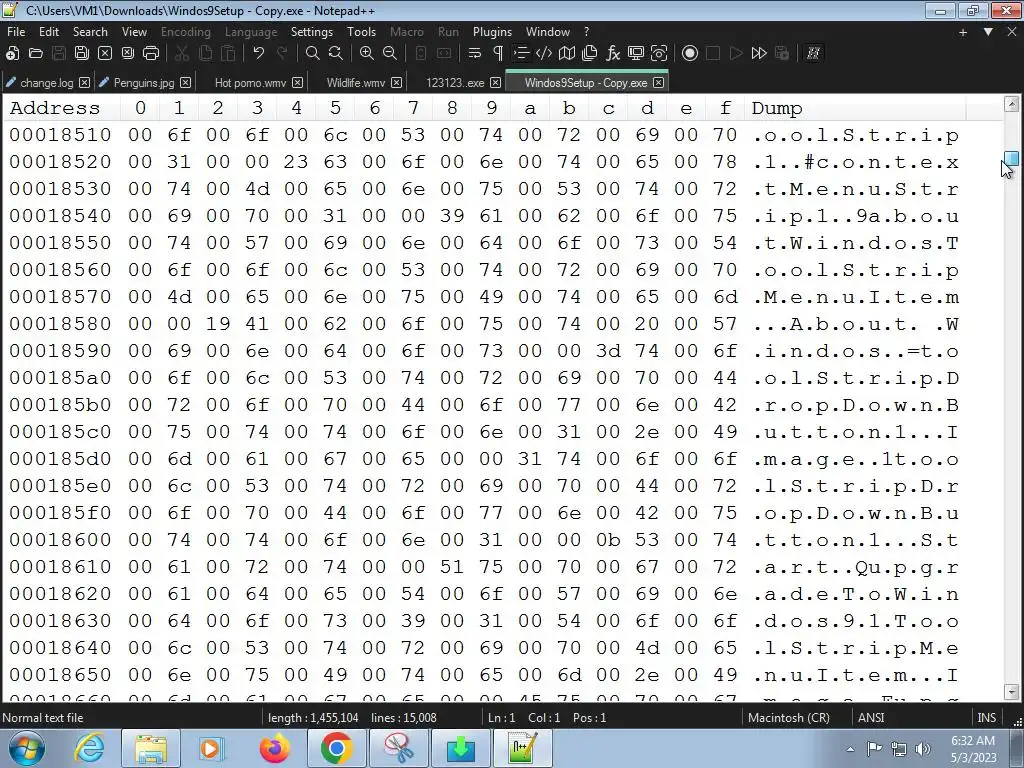This screenshot has height=768, width=1024.
Task: Open the View menu
Action: [x=135, y=31]
